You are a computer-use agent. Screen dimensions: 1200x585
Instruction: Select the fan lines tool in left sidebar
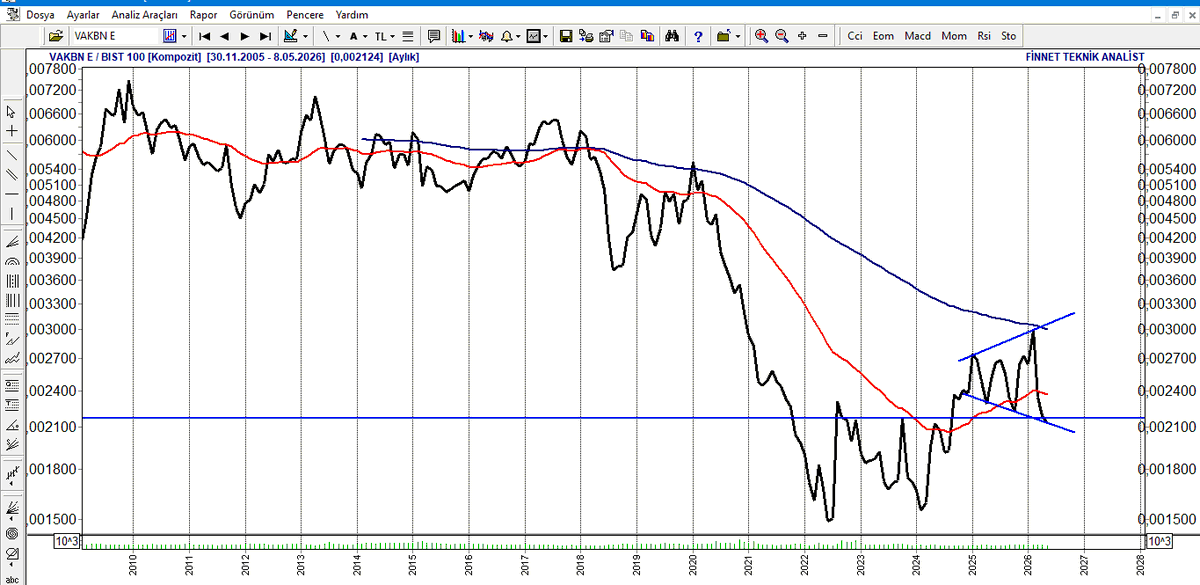point(12,241)
